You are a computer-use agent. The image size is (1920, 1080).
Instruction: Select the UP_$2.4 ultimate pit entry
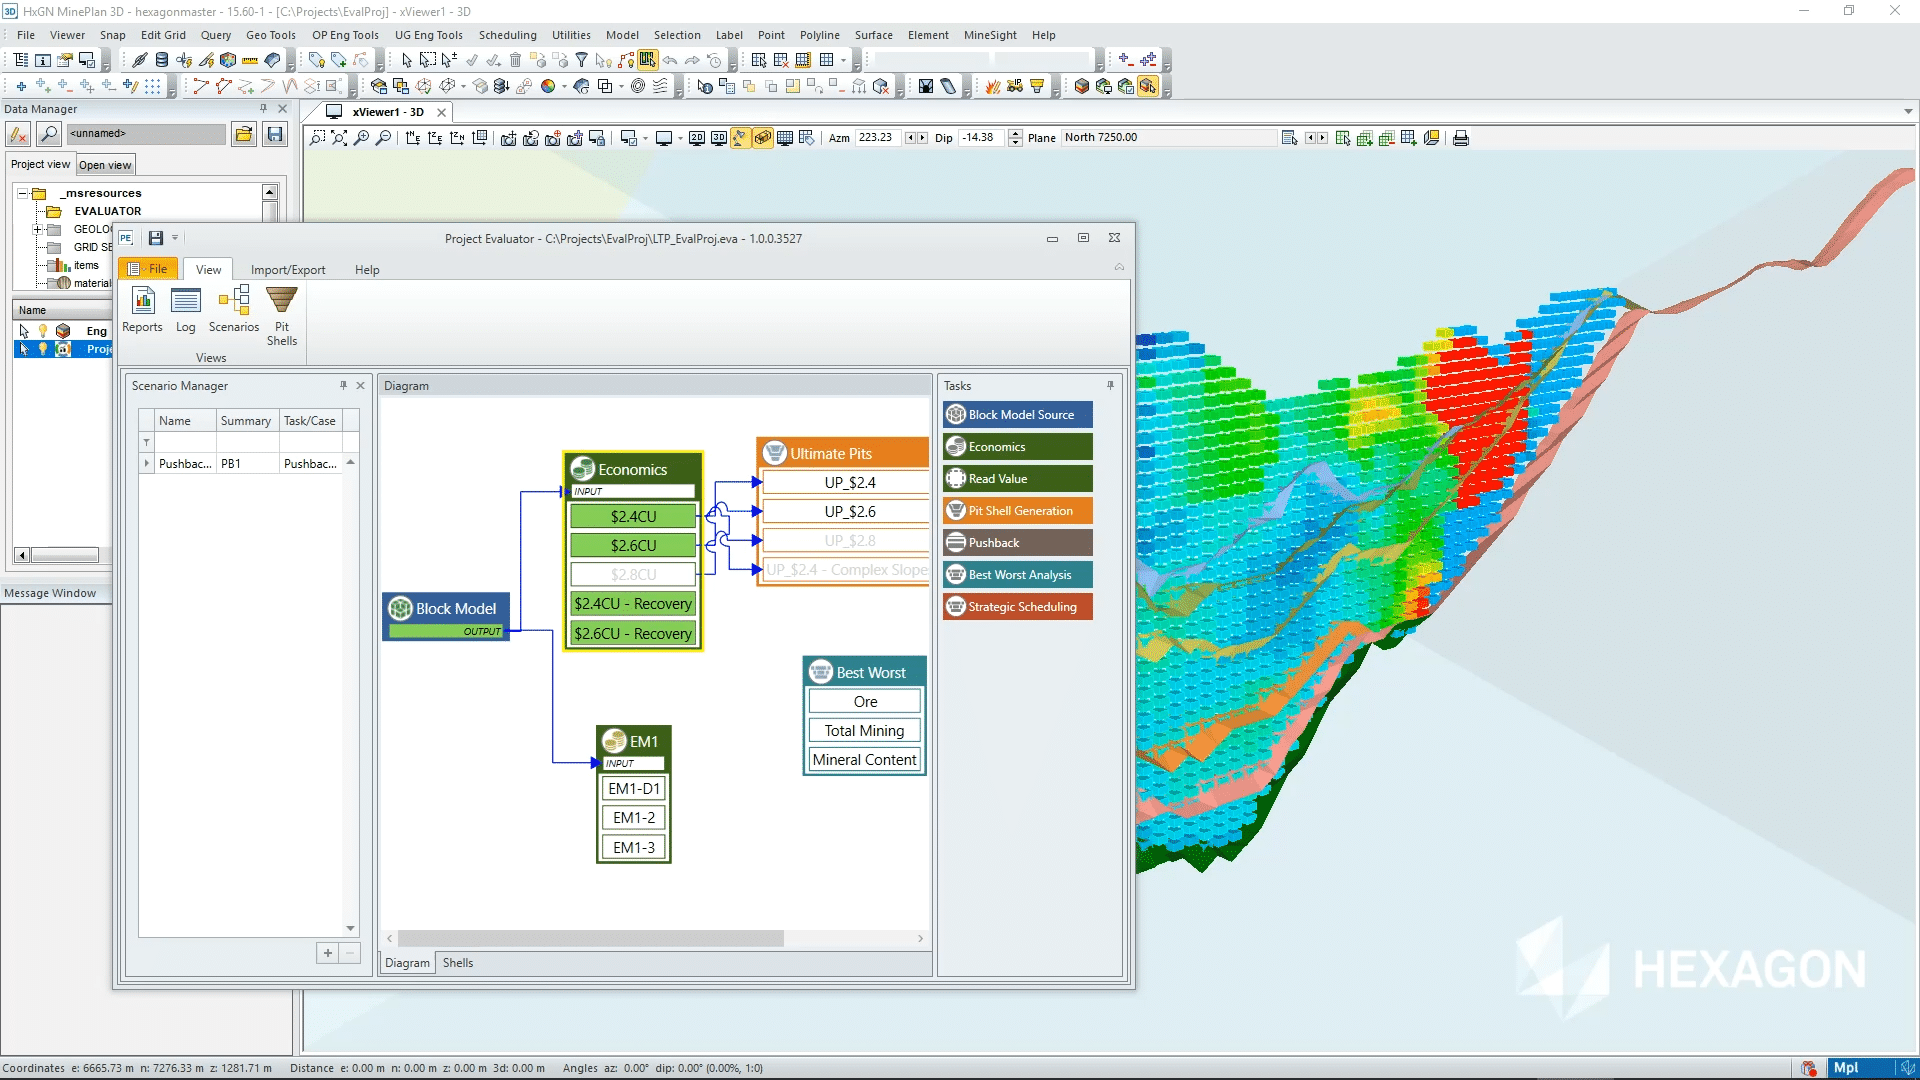(848, 481)
